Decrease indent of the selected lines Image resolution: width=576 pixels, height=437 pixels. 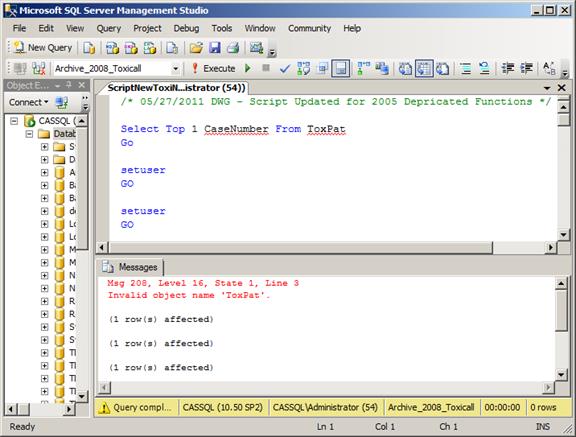[x=508, y=68]
